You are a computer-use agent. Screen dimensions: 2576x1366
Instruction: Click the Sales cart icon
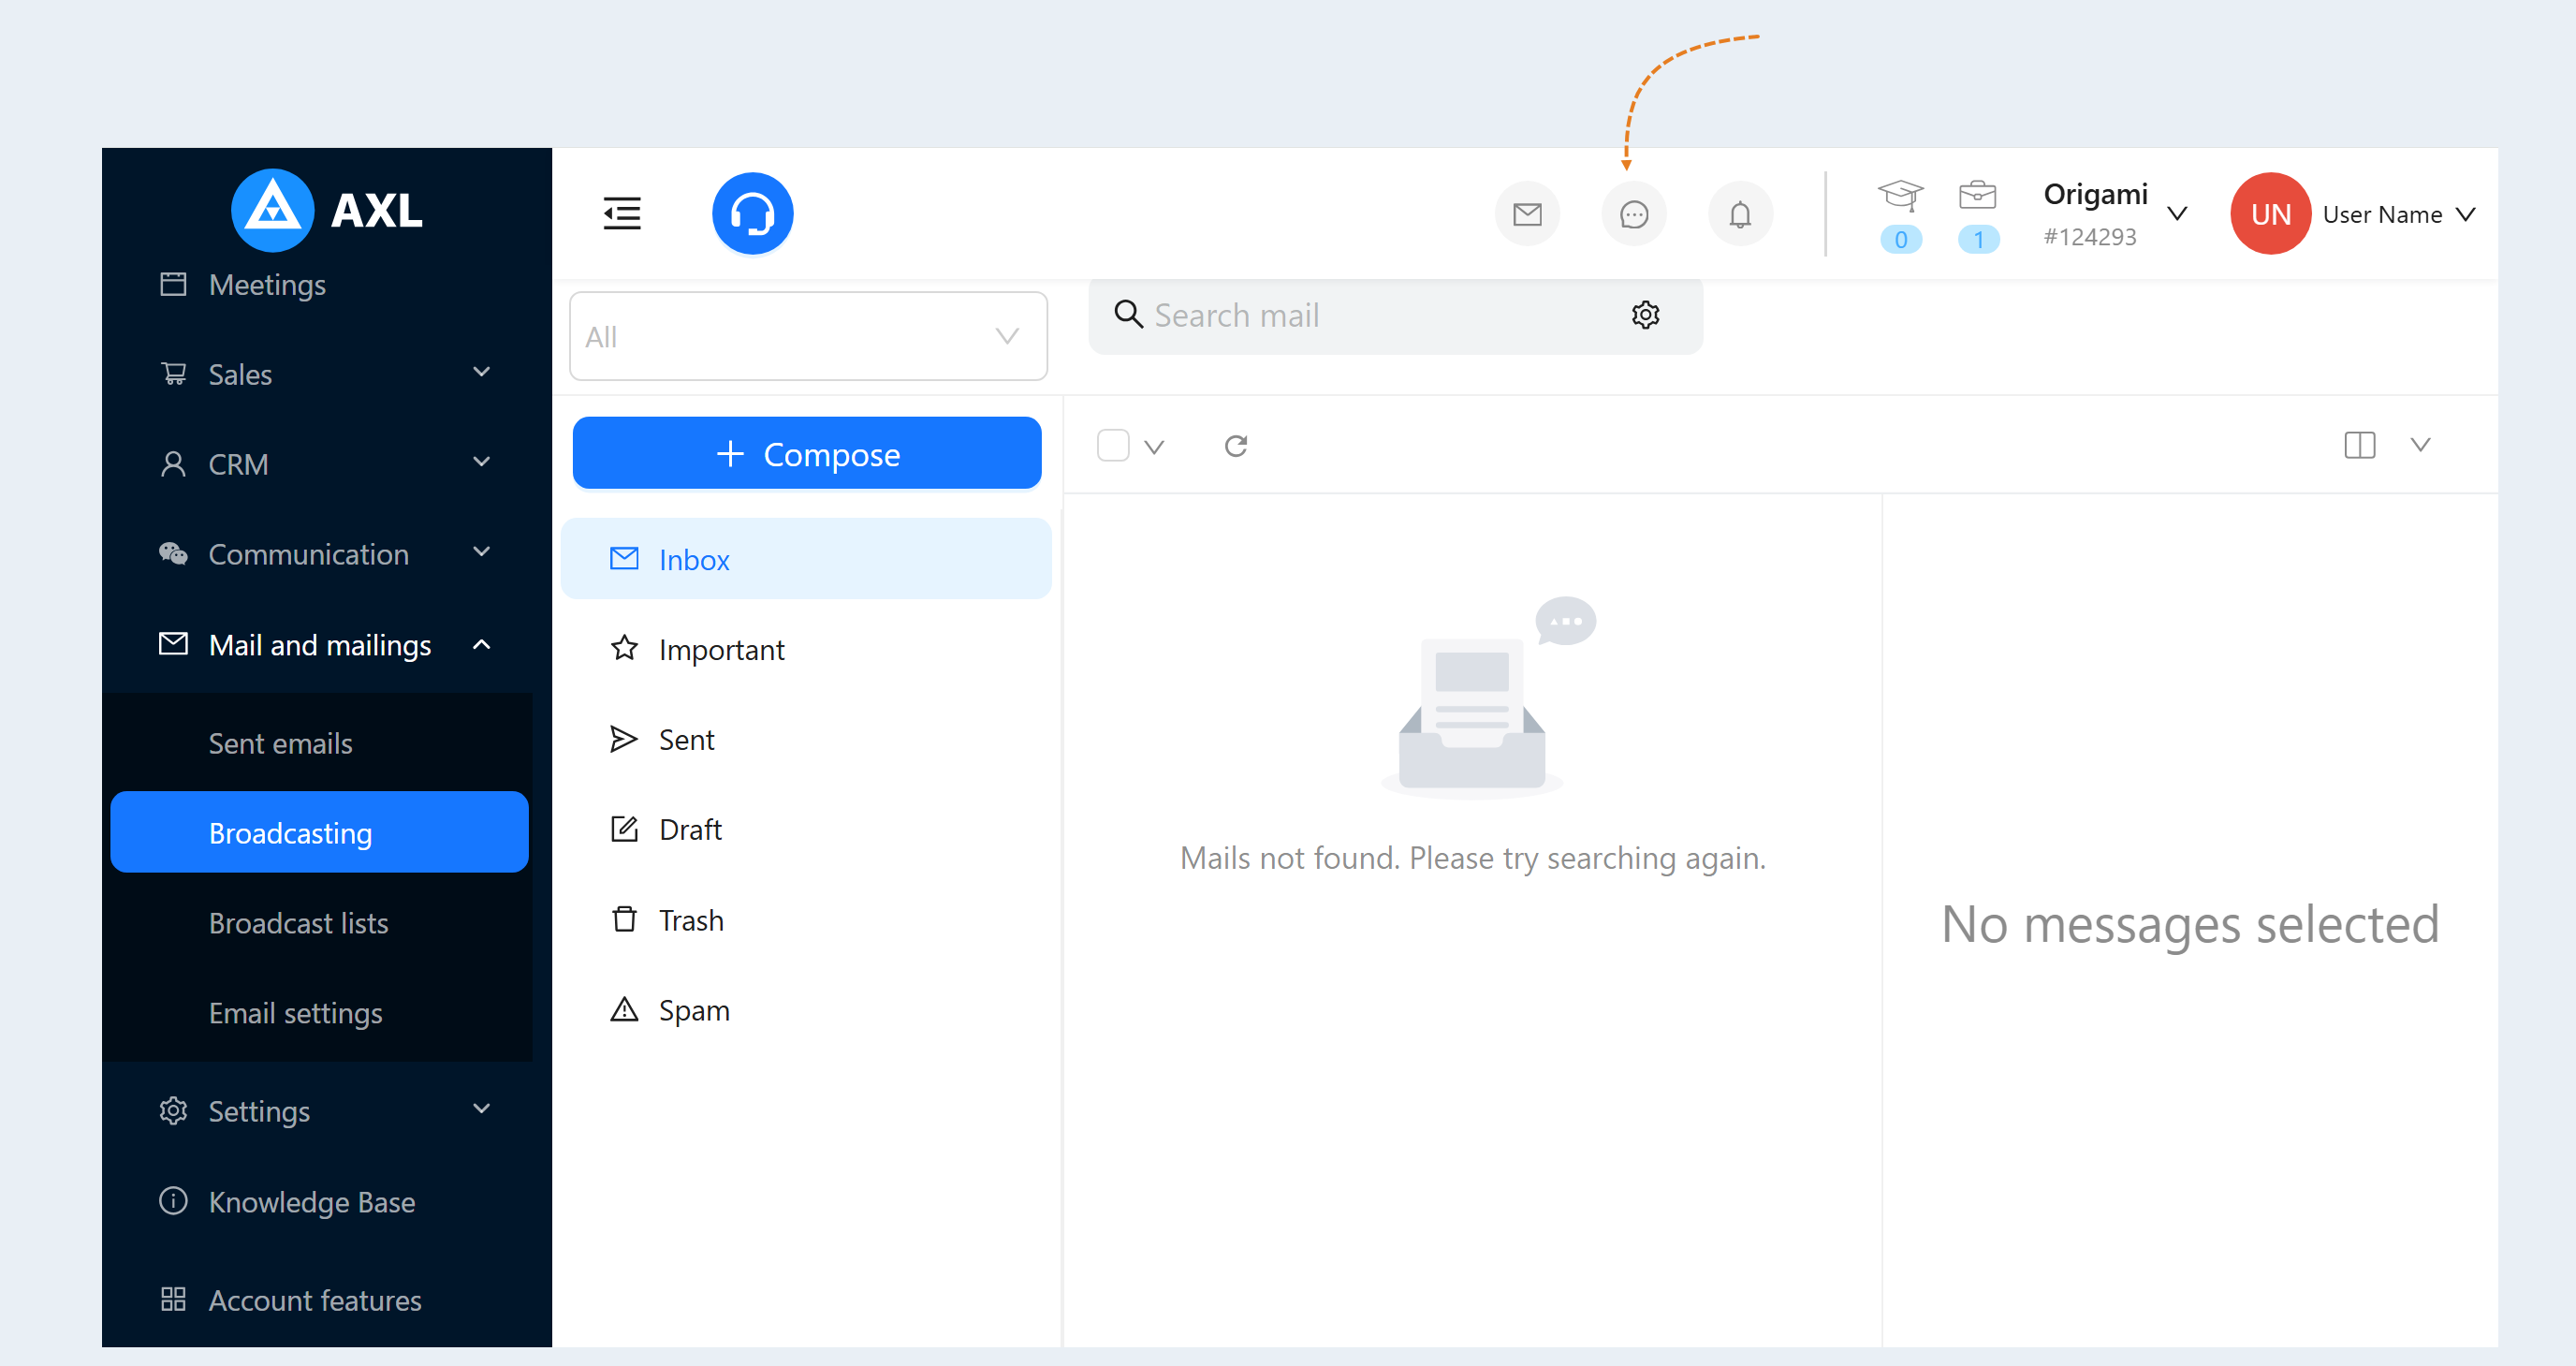[x=173, y=374]
